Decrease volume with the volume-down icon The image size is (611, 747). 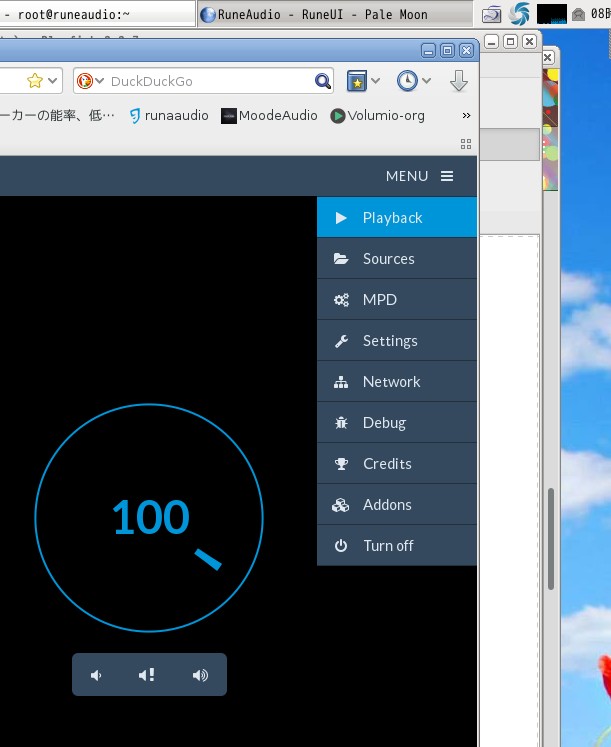point(97,675)
